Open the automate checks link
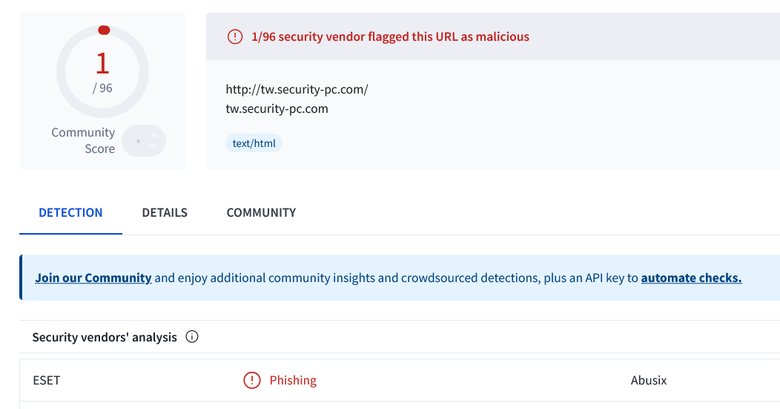The height and width of the screenshot is (409, 780). [691, 278]
